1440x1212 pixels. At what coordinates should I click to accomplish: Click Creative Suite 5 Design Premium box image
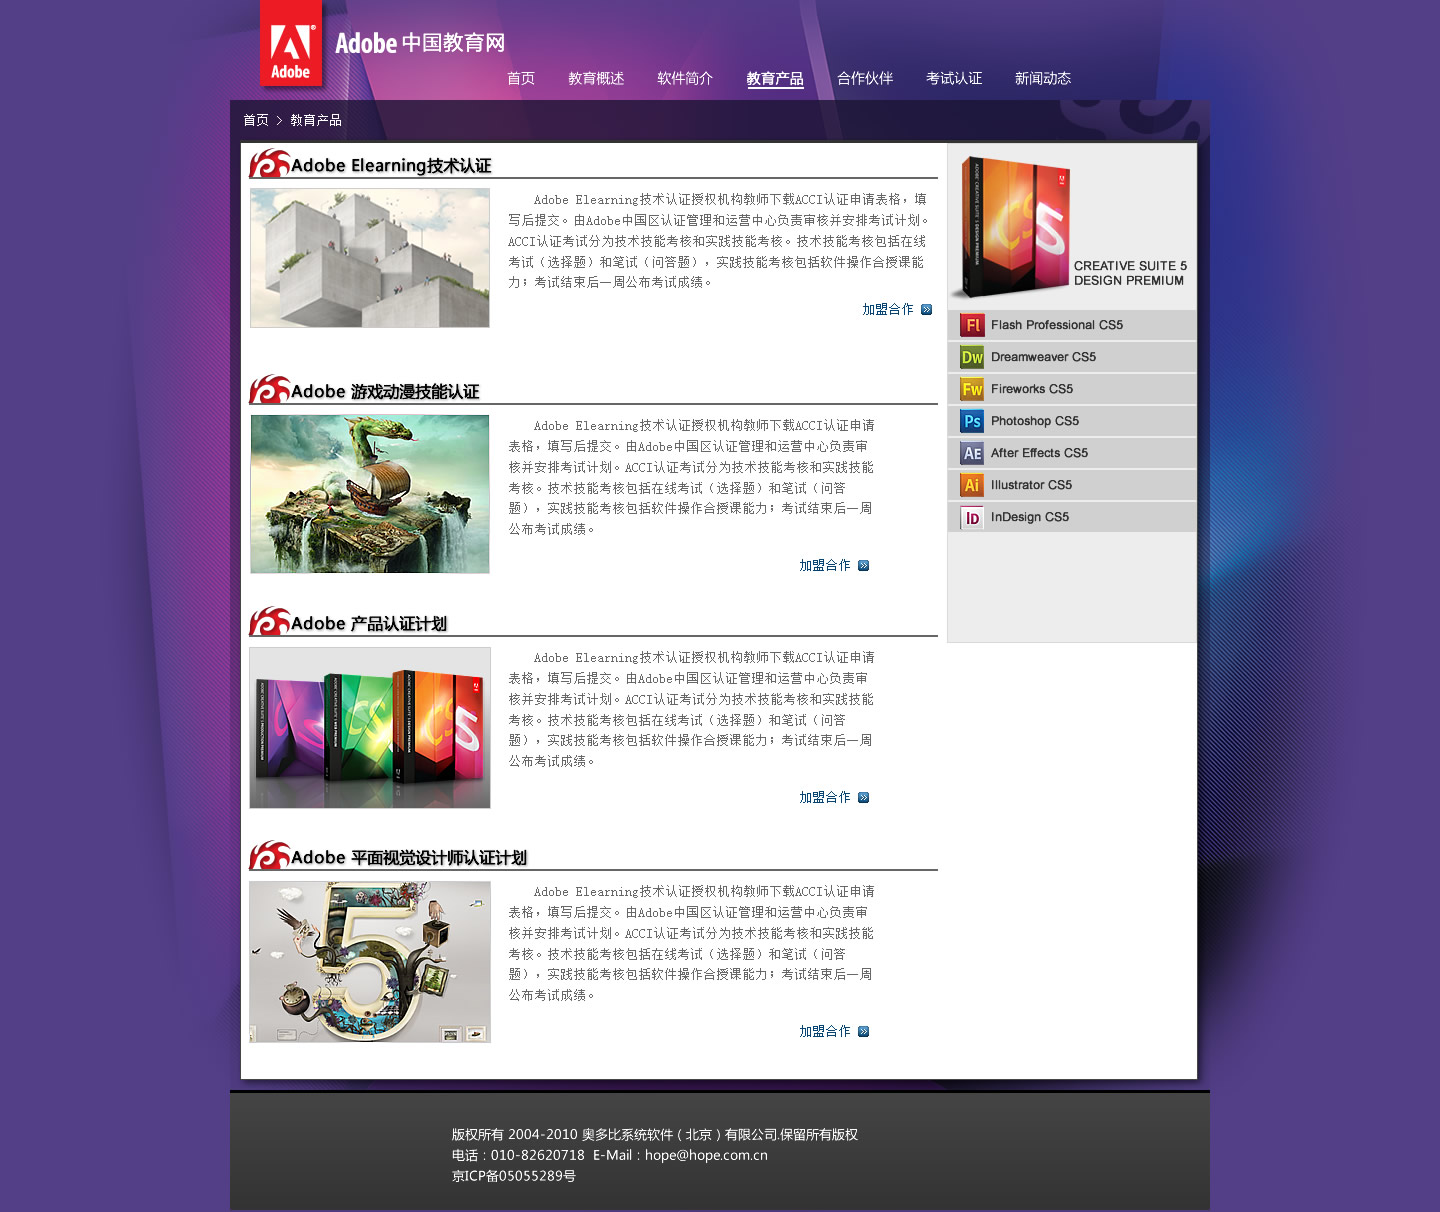click(1012, 228)
